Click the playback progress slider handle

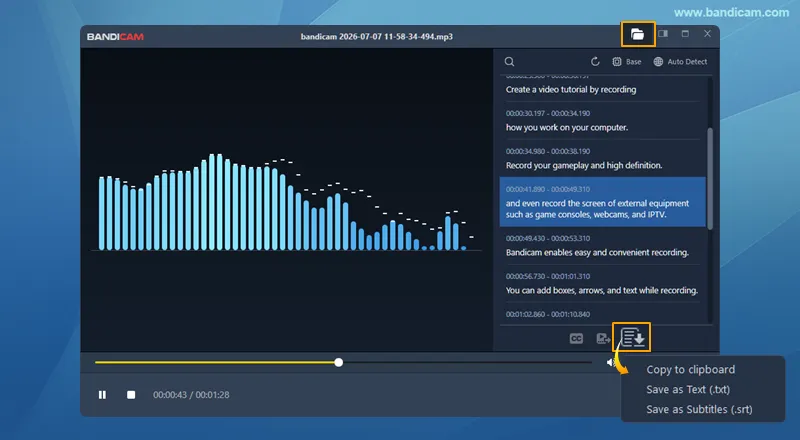(339, 362)
